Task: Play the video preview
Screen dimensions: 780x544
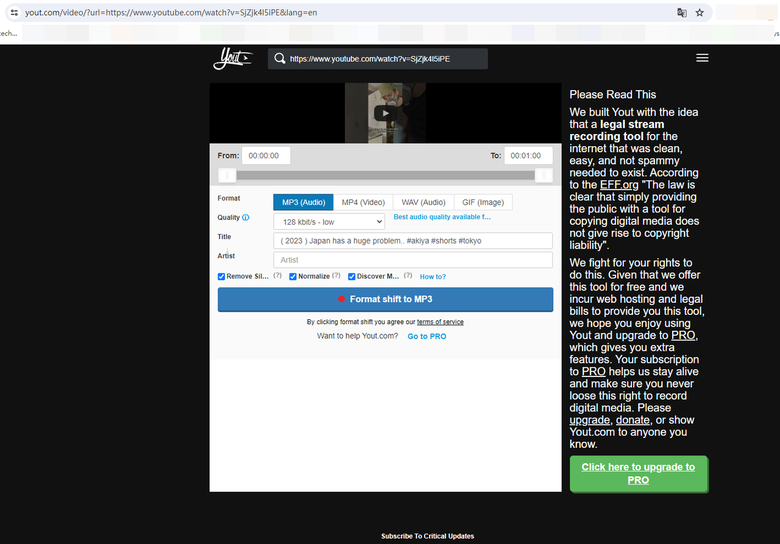Action: (385, 113)
